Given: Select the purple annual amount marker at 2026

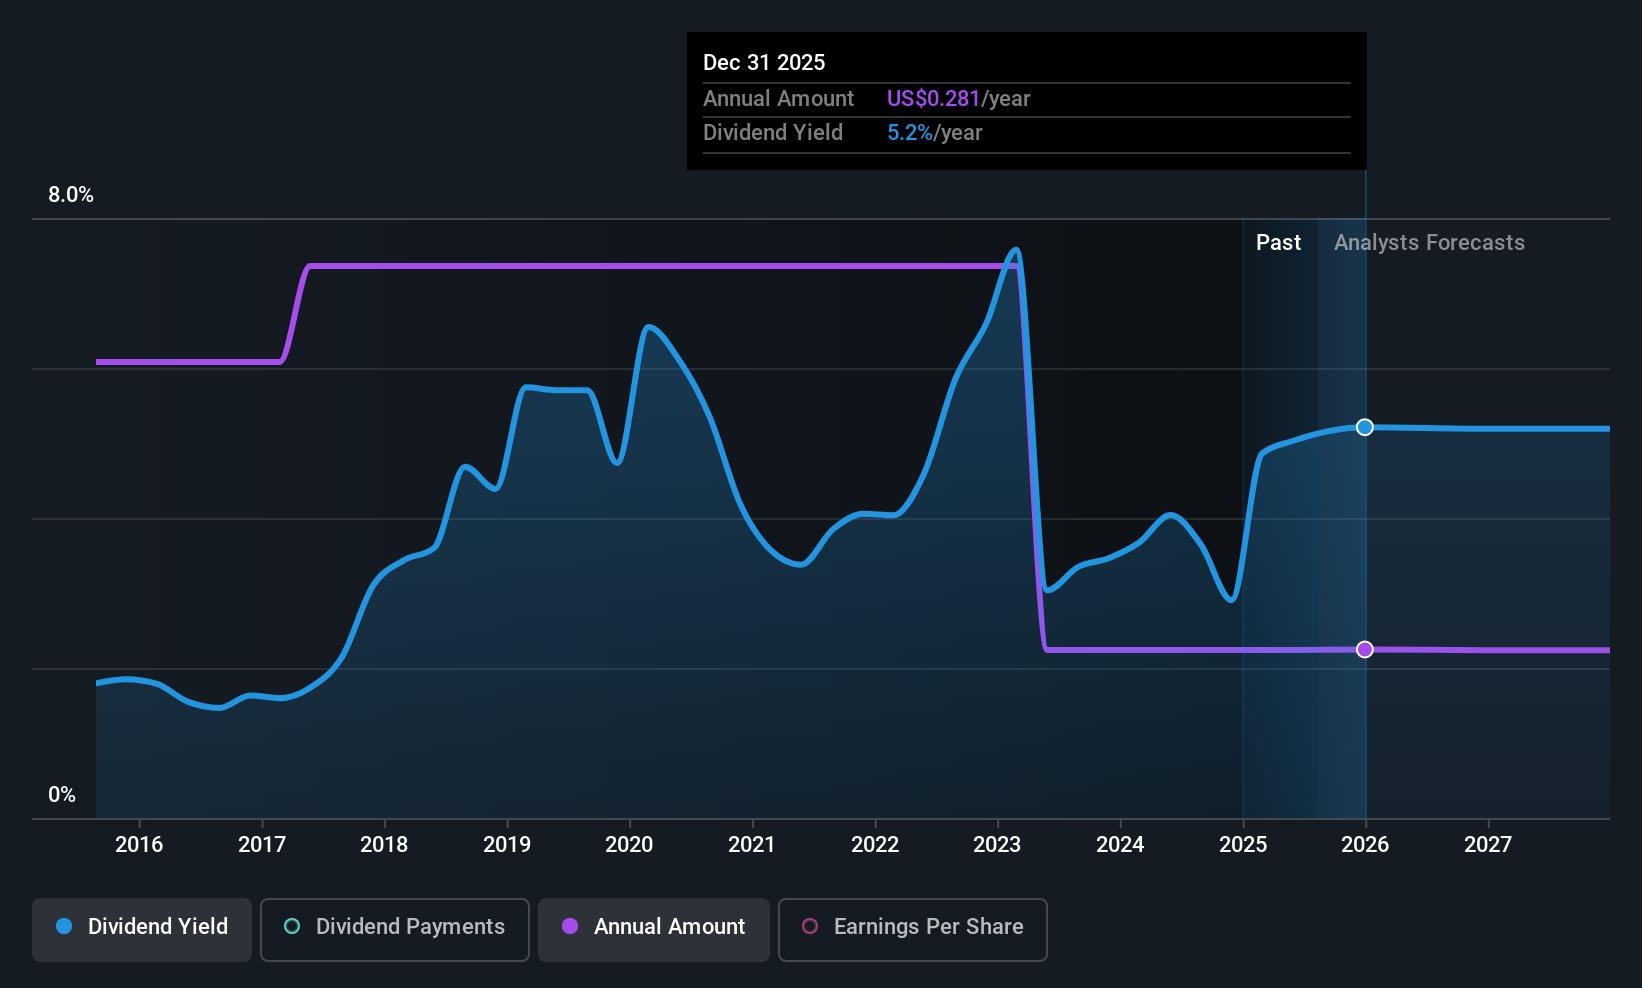Looking at the screenshot, I should 1365,649.
